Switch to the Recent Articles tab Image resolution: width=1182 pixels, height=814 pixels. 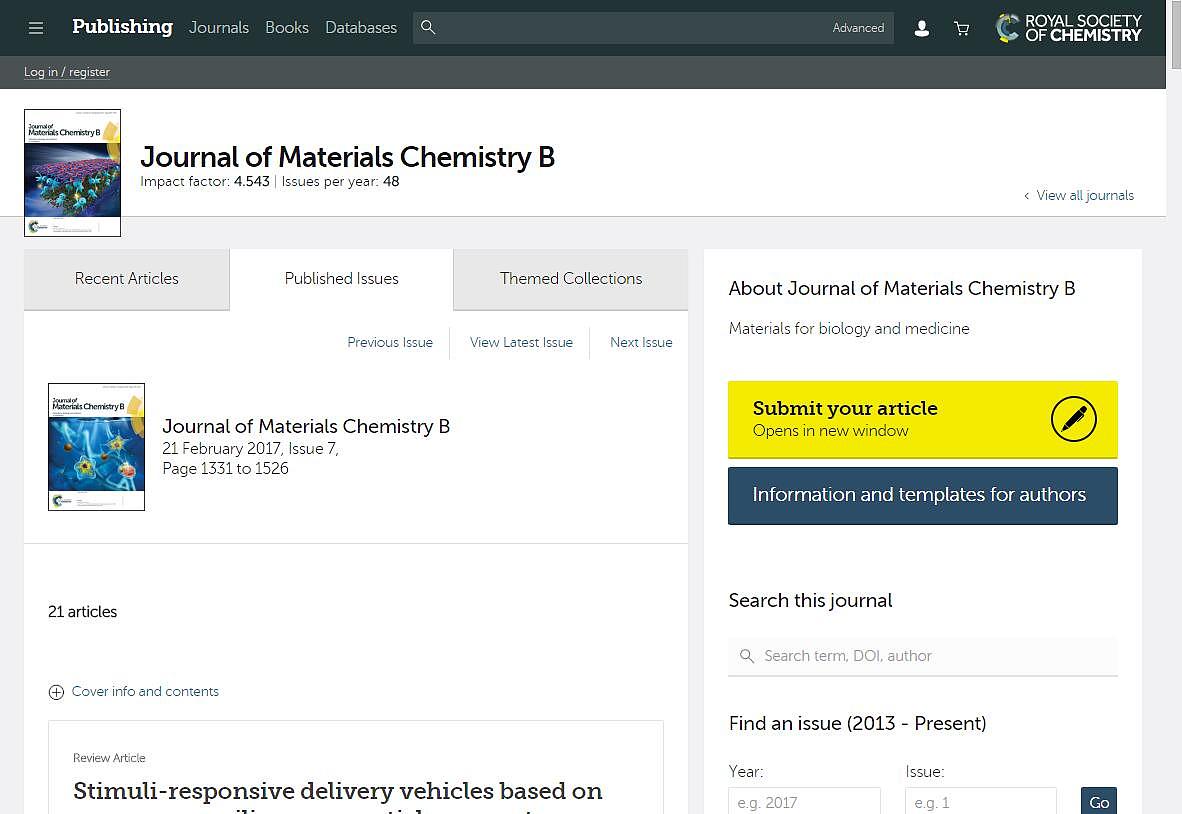(126, 279)
